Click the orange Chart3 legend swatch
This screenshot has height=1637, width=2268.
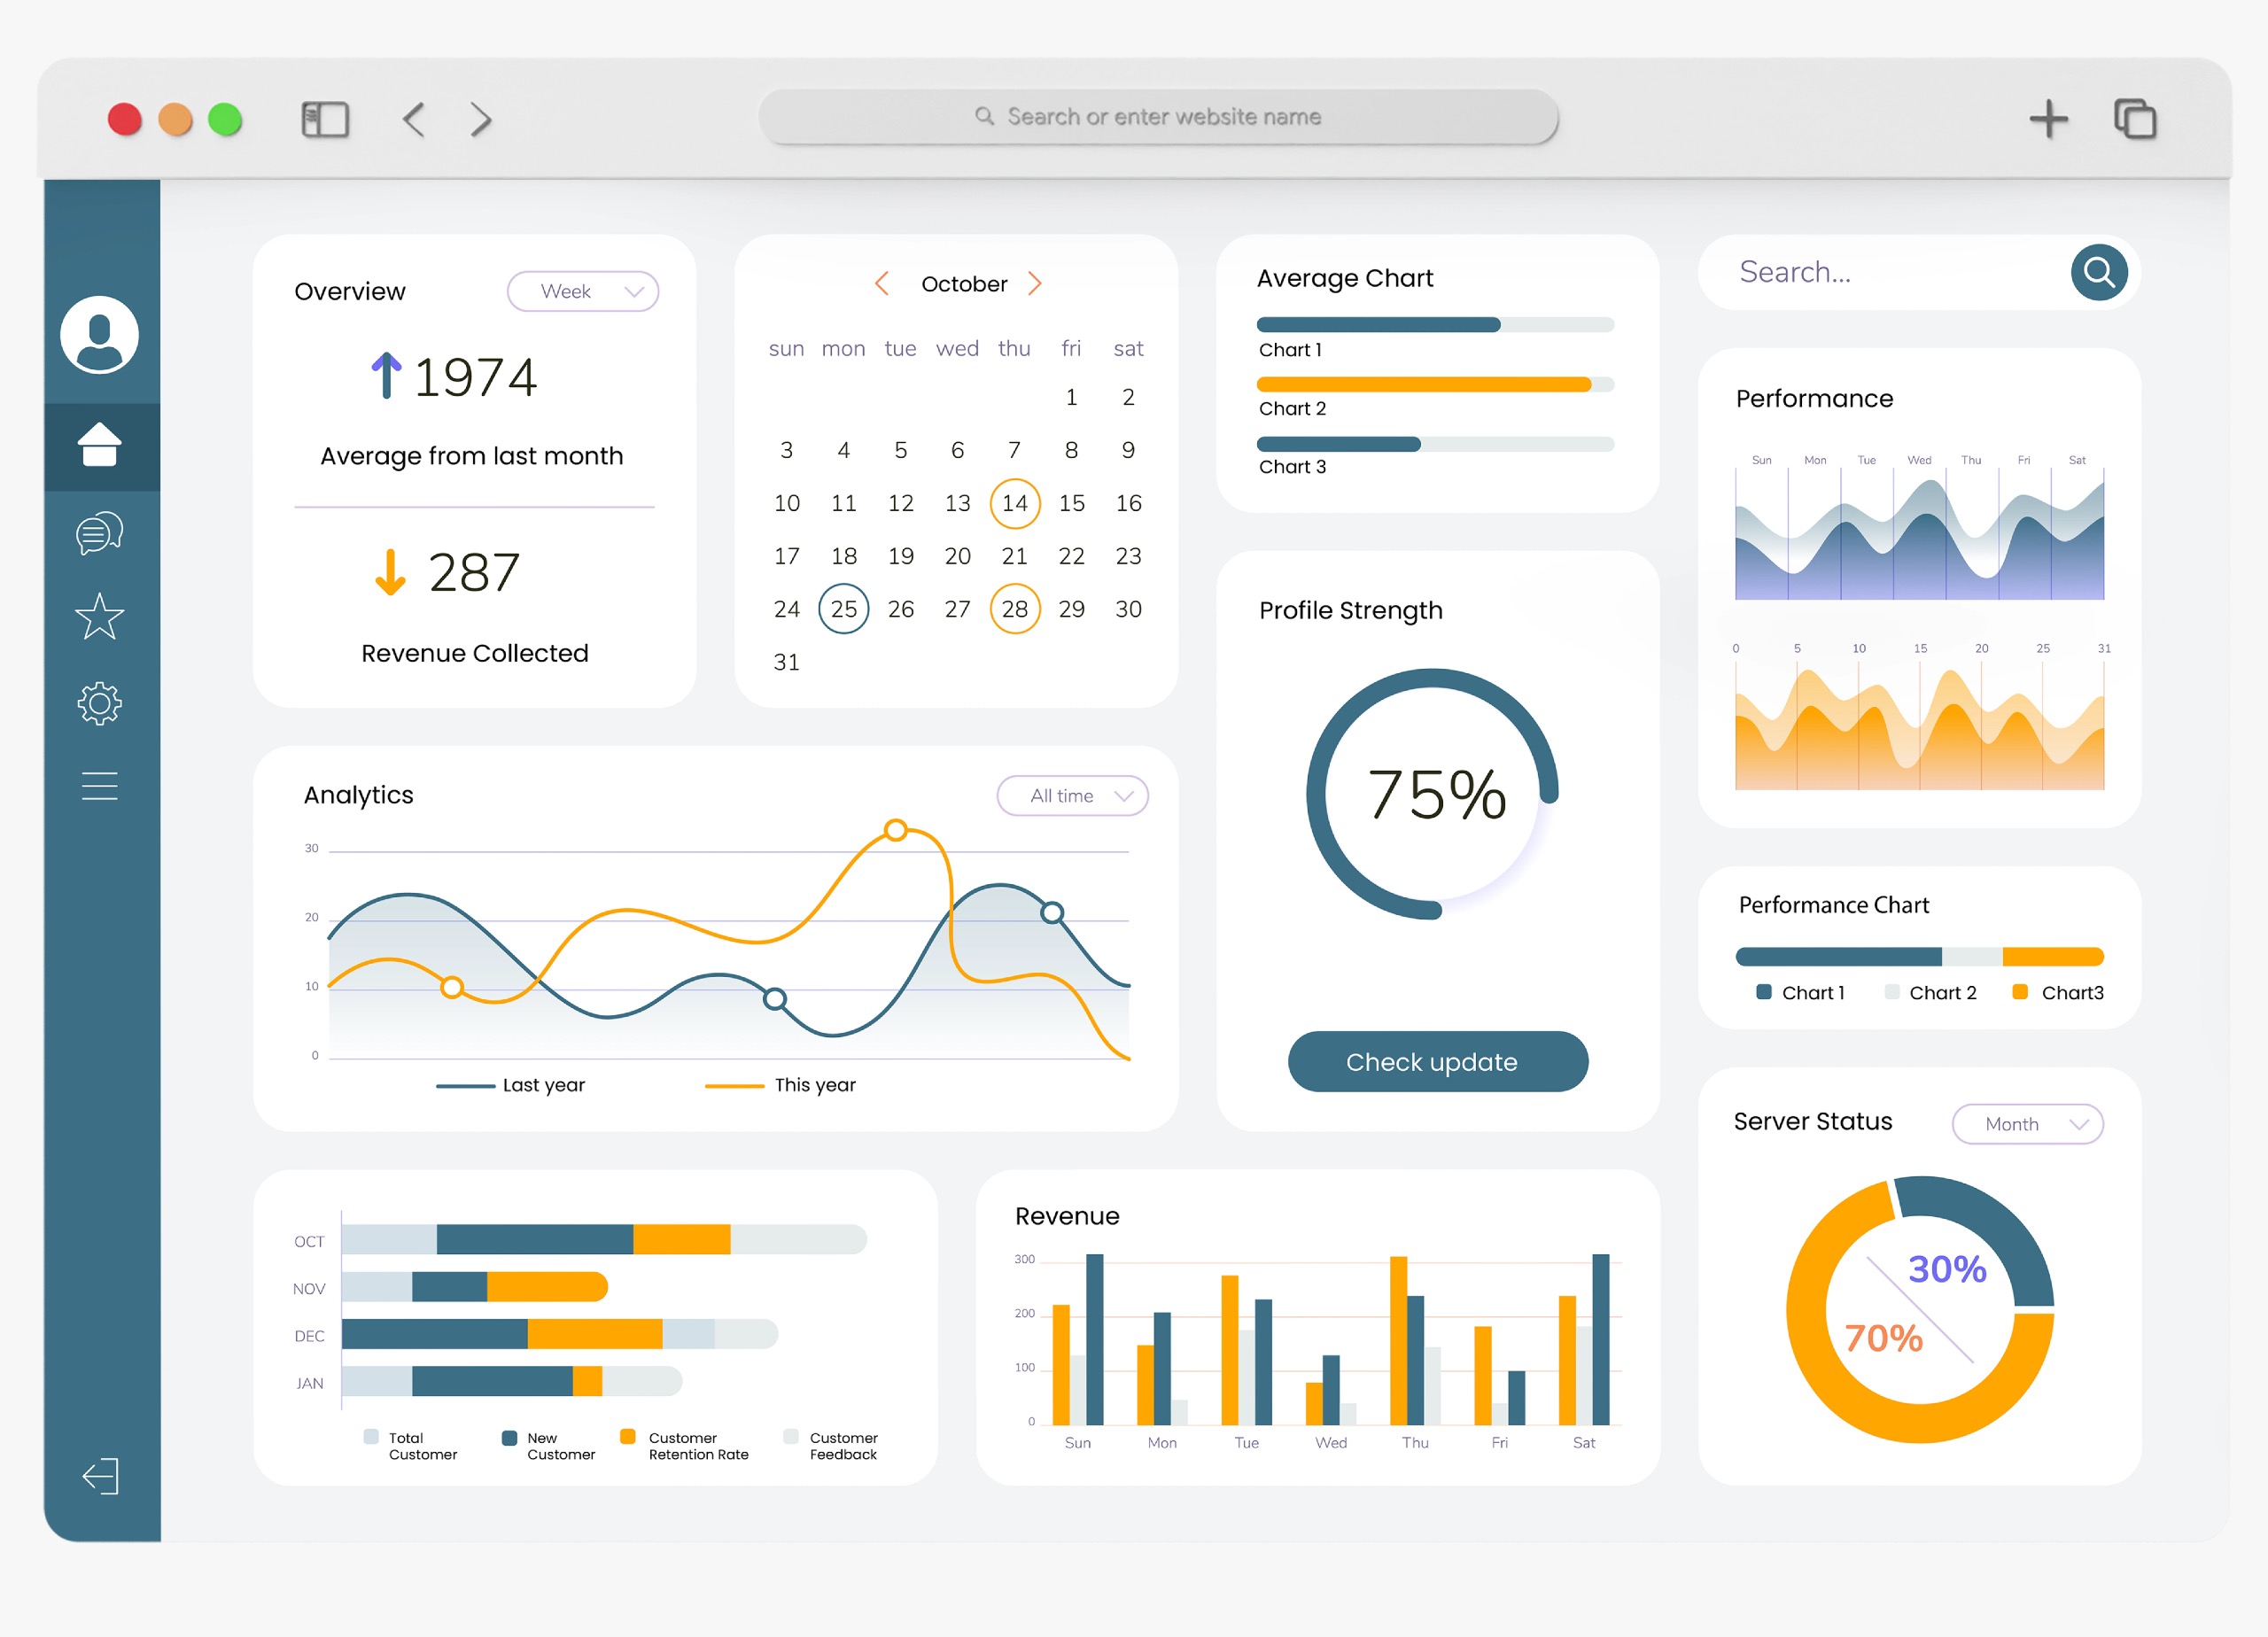(x=2020, y=992)
